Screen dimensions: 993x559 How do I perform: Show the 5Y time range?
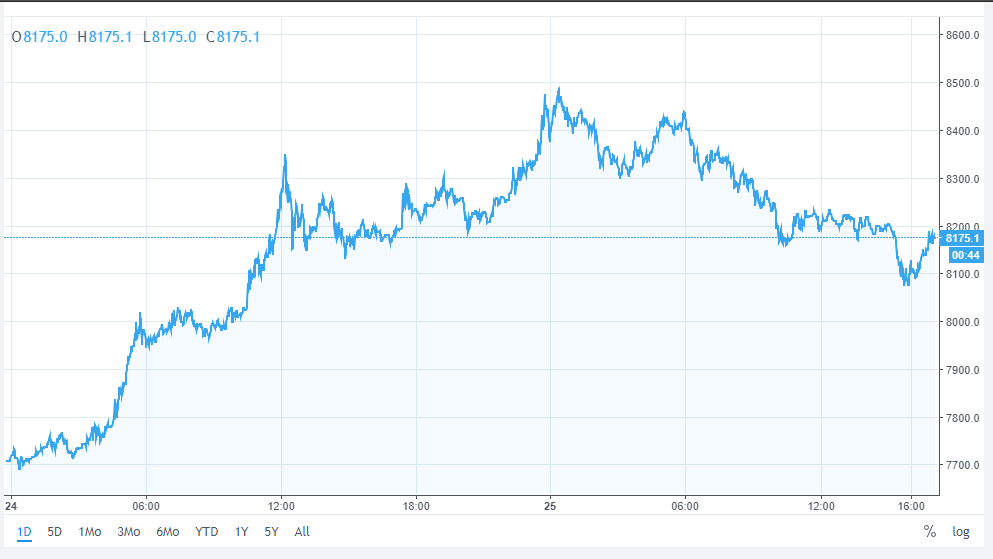point(271,532)
